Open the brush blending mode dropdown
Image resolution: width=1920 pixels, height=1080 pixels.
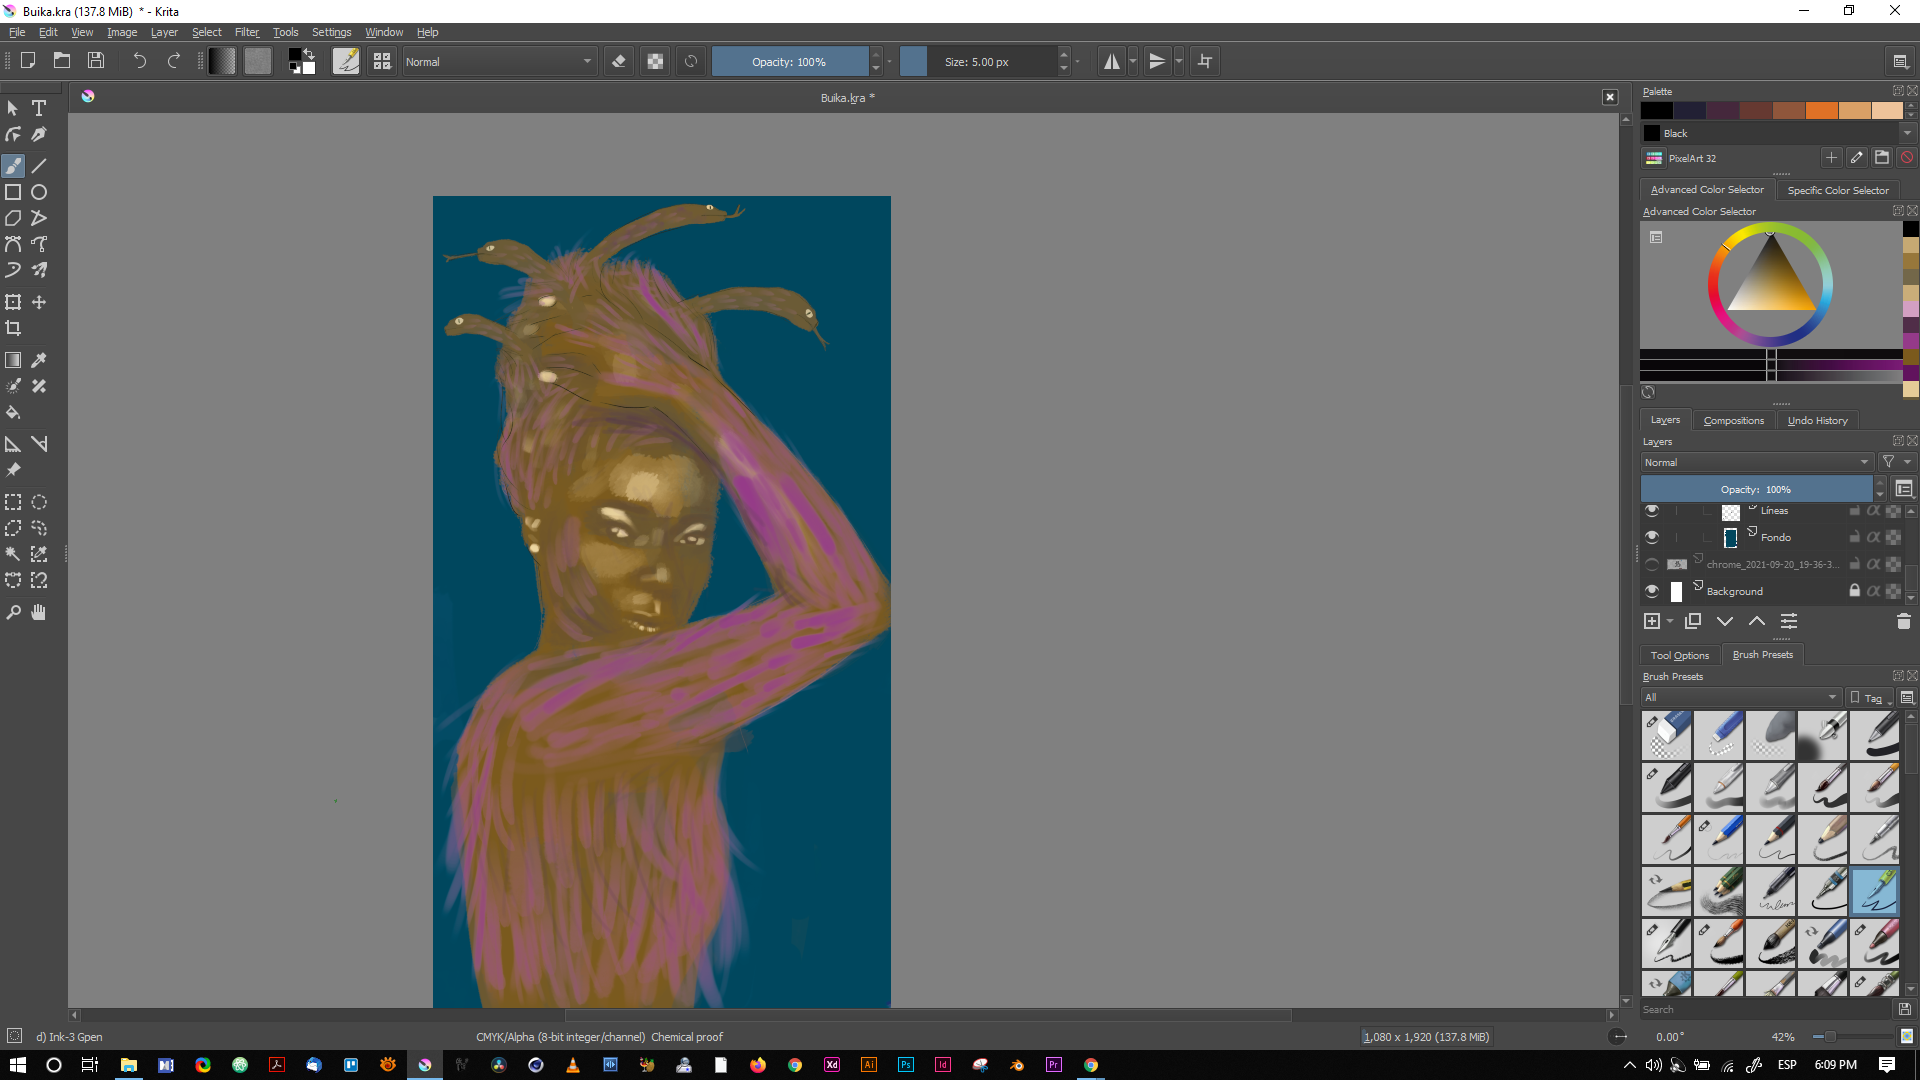[498, 61]
